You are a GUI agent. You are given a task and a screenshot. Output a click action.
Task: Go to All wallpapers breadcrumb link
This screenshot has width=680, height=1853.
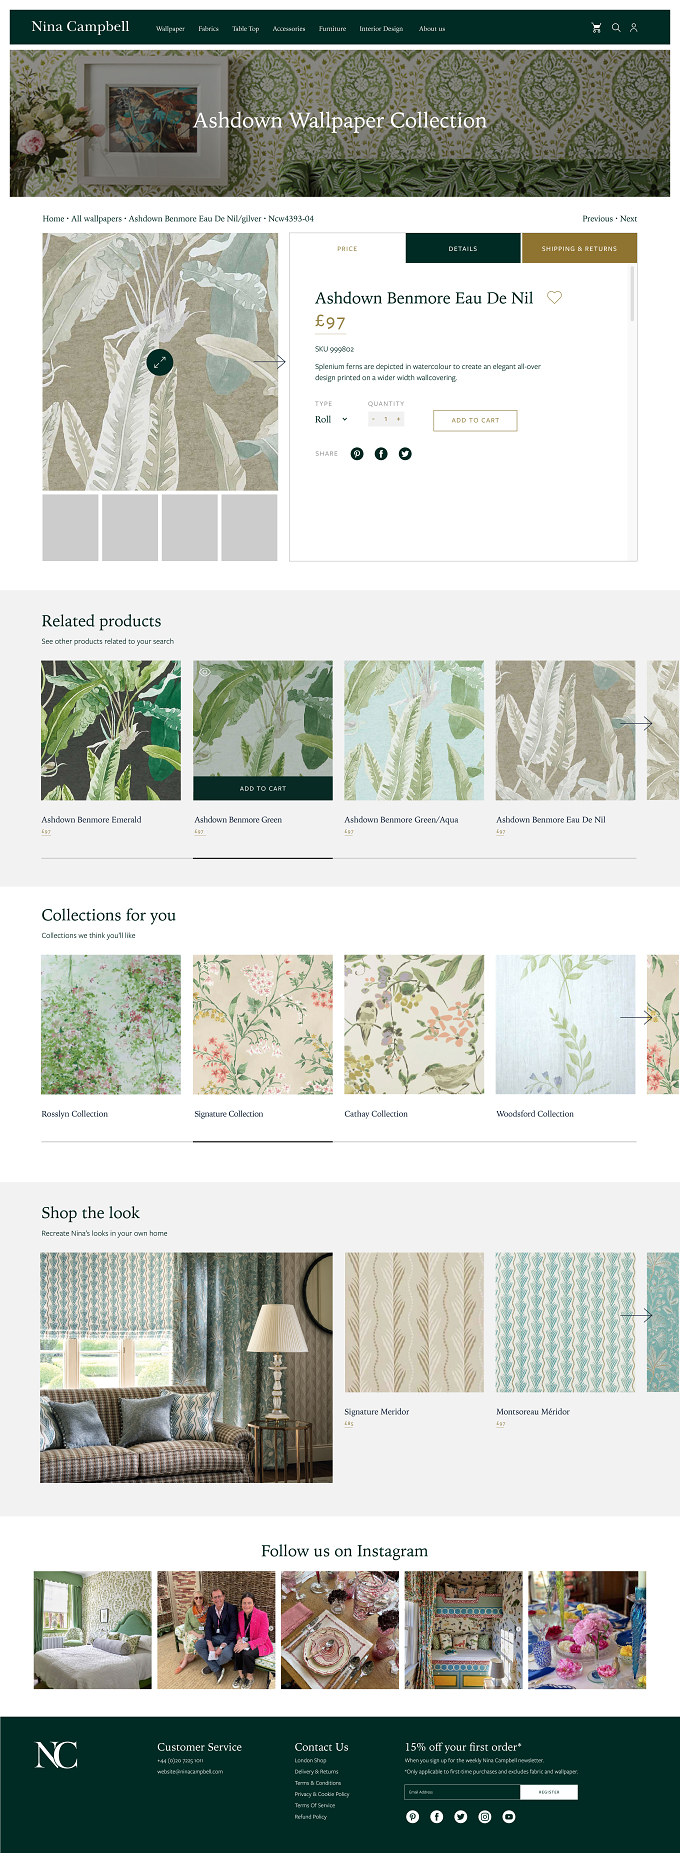(96, 218)
